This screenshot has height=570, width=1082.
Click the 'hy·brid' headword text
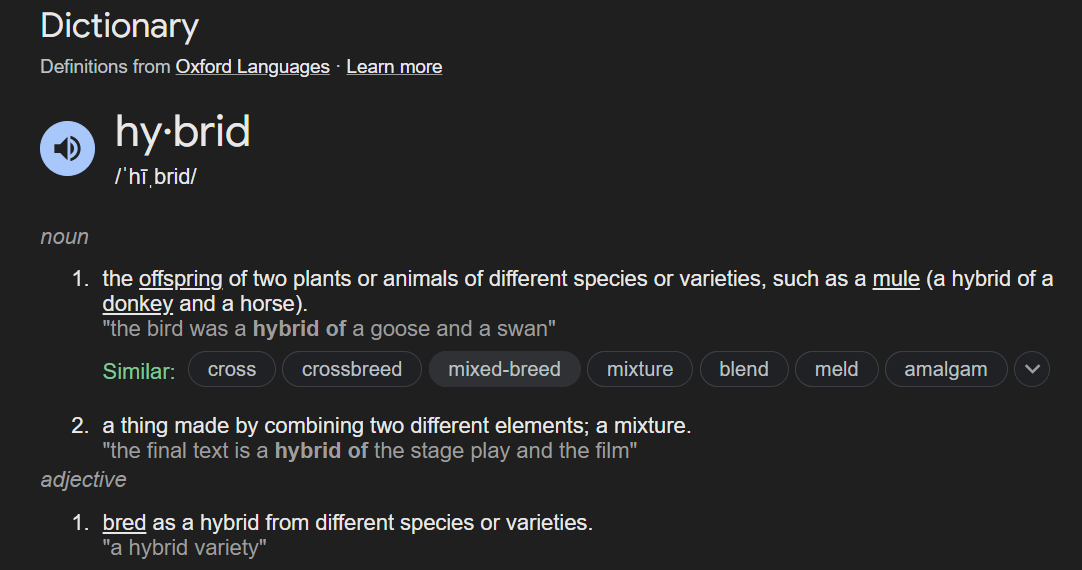tap(183, 132)
